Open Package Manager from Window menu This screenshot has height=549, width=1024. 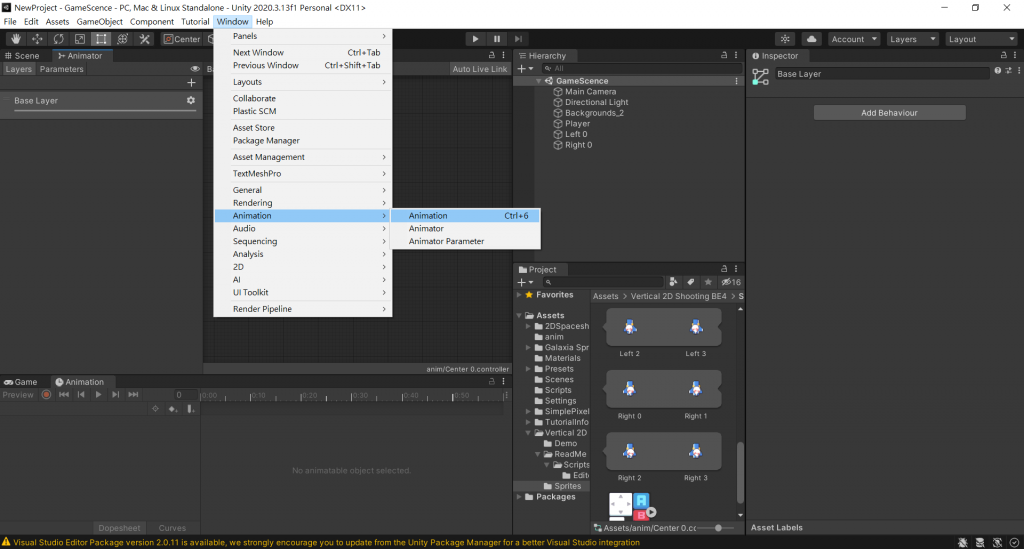303,140
